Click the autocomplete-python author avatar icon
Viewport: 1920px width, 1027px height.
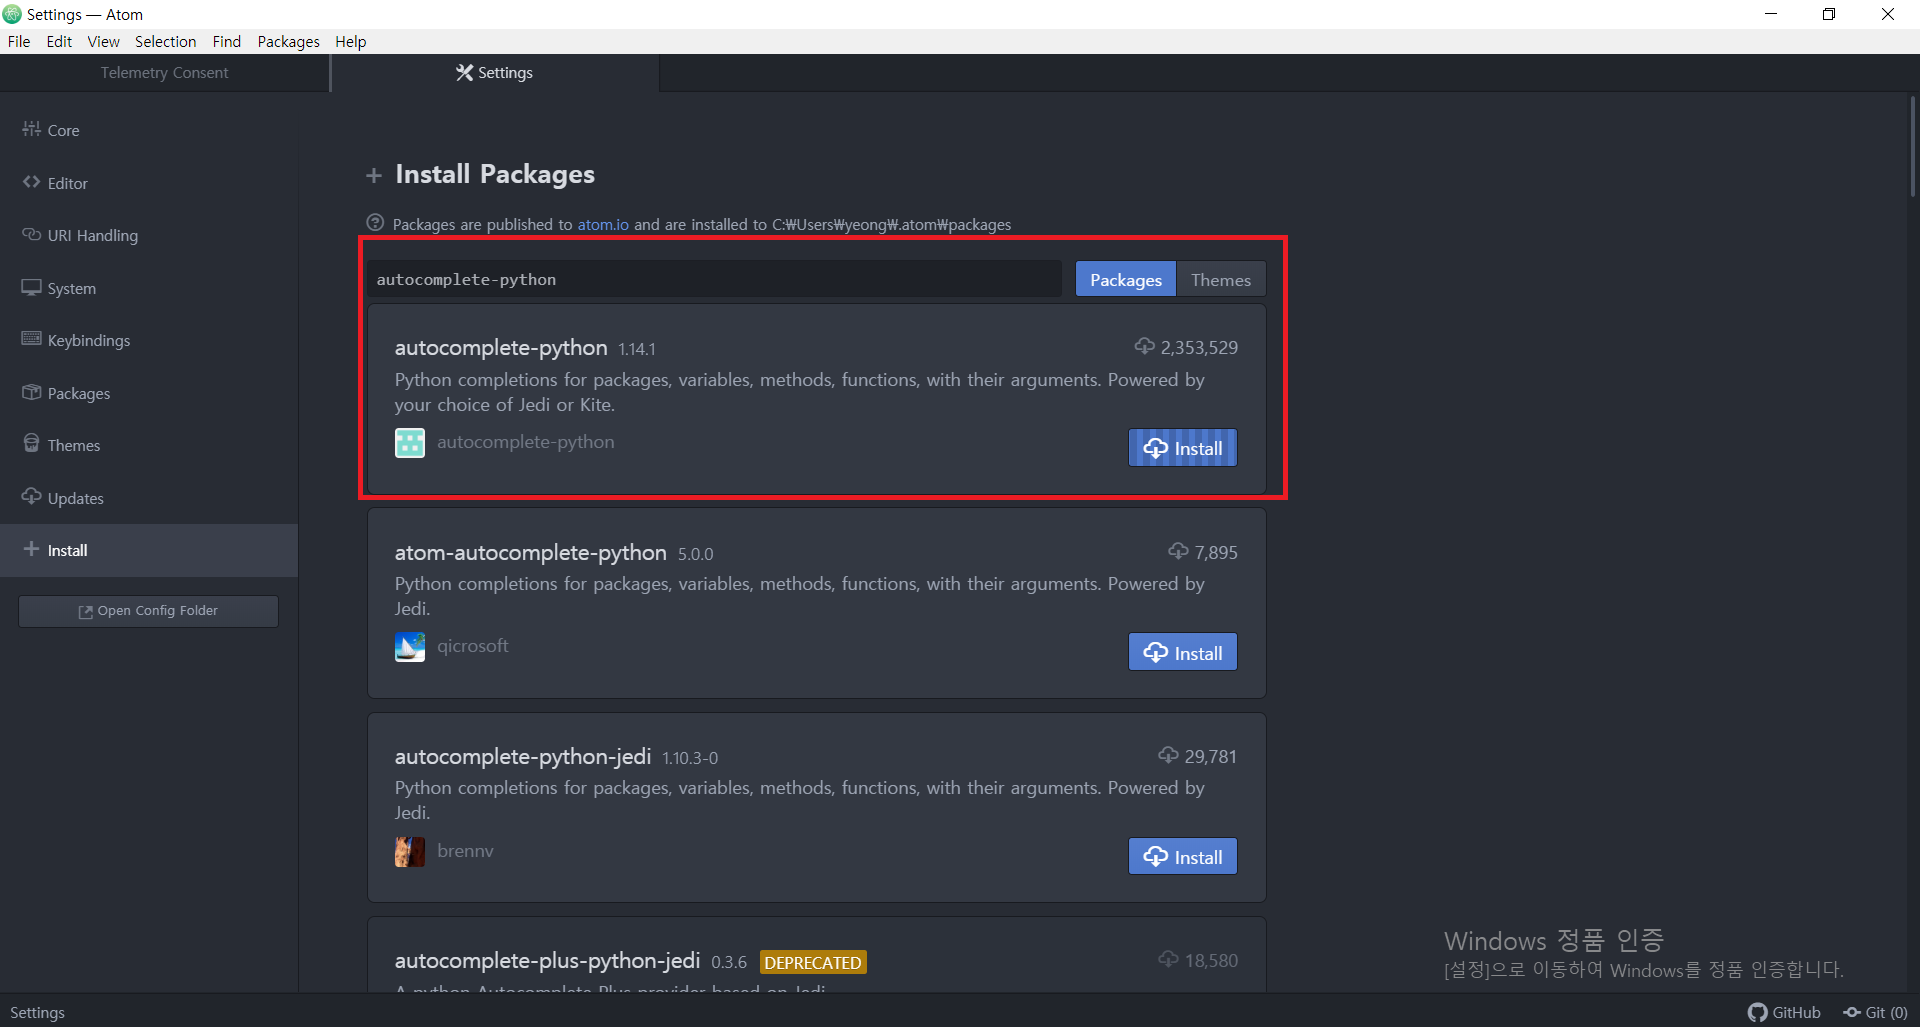410,442
